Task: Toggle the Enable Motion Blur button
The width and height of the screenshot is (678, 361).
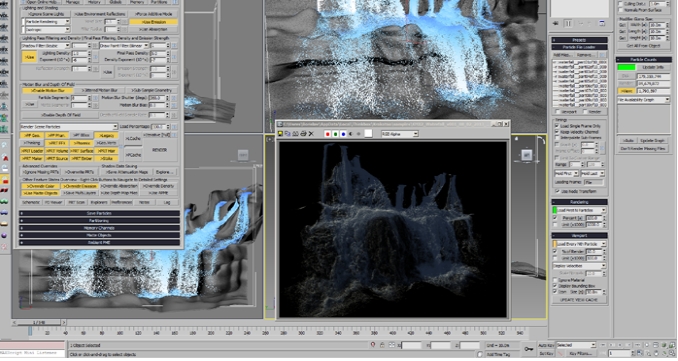Action: [x=49, y=90]
